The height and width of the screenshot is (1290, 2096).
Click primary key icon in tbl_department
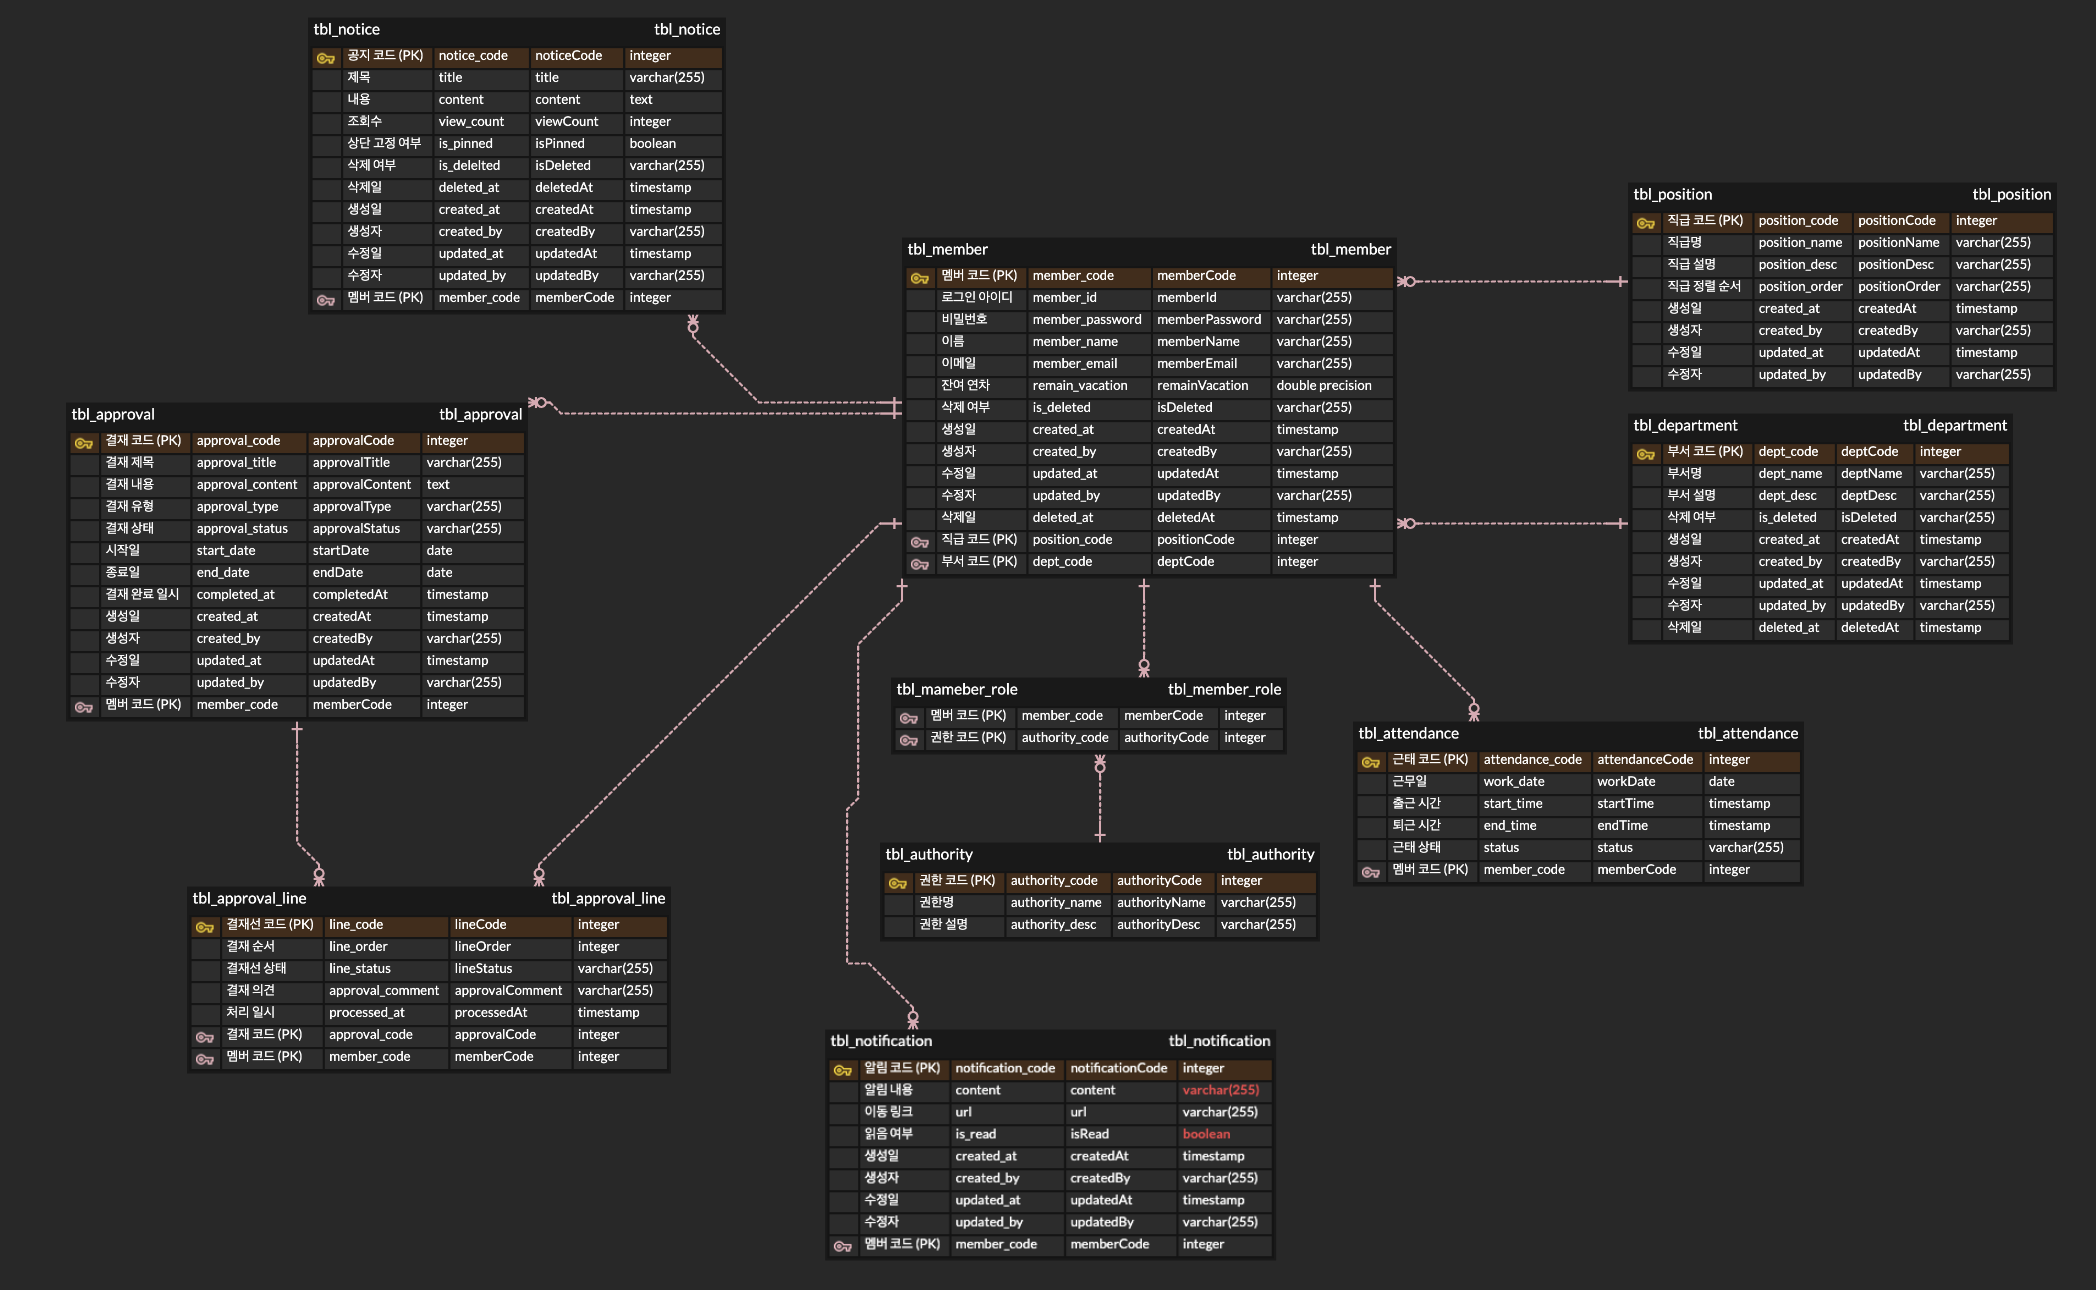(x=1645, y=454)
